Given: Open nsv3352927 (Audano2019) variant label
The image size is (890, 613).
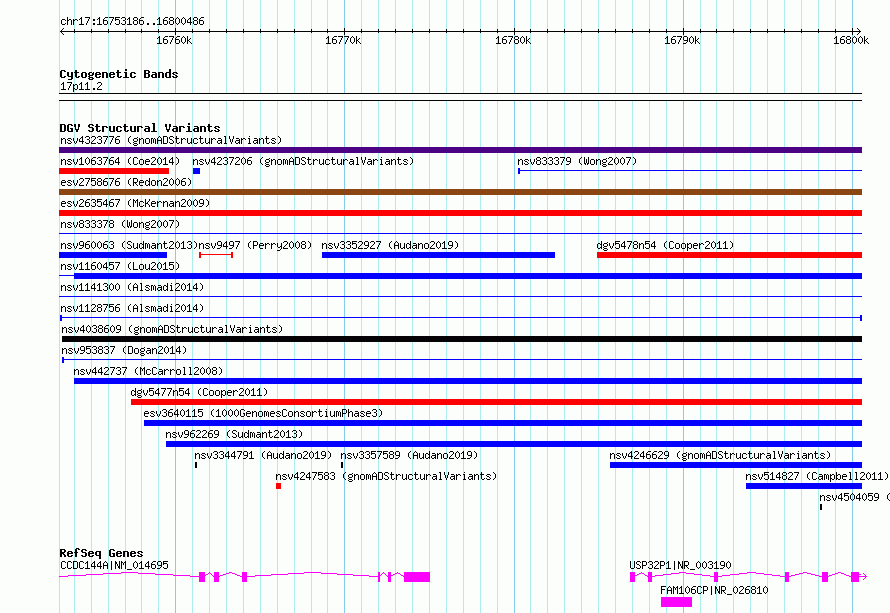Looking at the screenshot, I should point(390,245).
